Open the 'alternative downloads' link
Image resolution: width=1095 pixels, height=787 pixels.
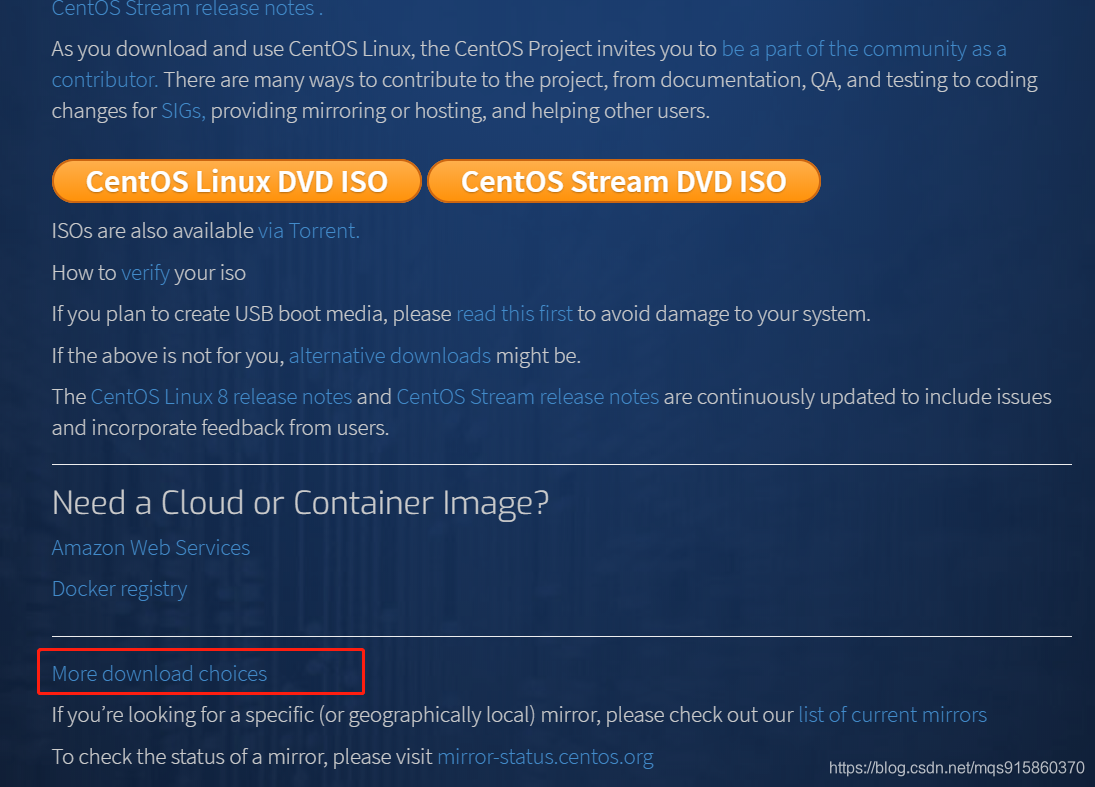(390, 356)
